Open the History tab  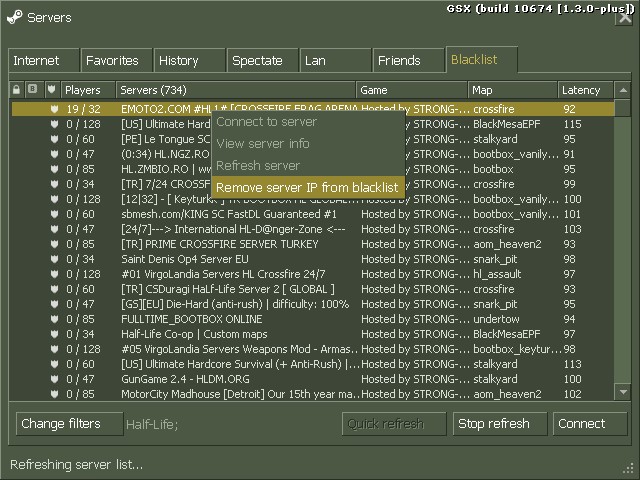(189, 60)
